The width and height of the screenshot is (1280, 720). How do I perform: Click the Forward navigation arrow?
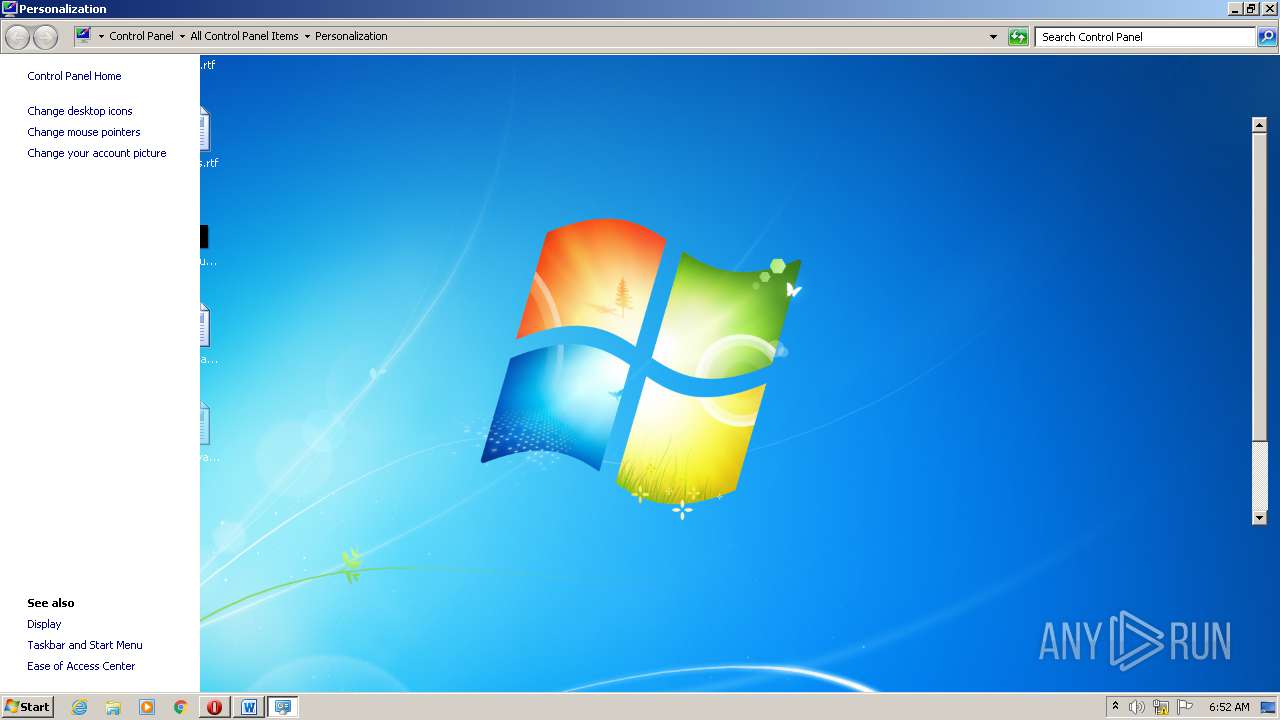[45, 37]
